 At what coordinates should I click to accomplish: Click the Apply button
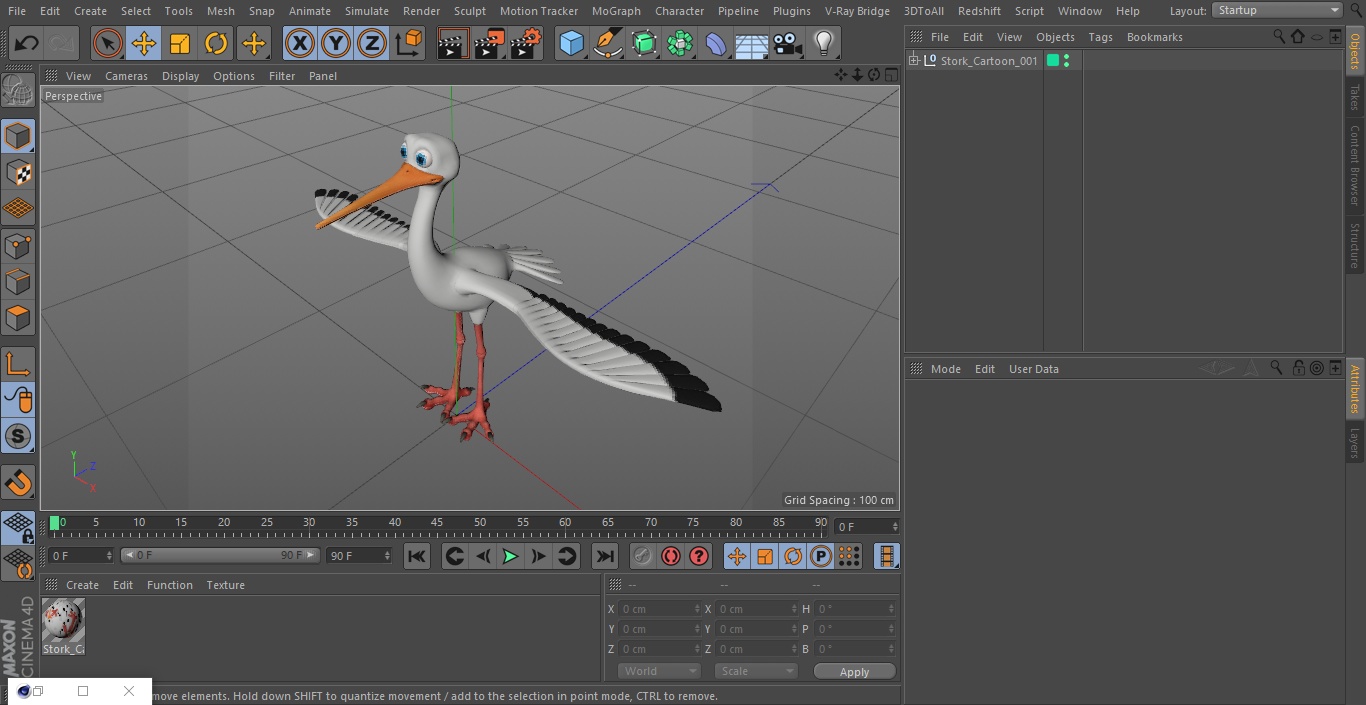(x=854, y=671)
